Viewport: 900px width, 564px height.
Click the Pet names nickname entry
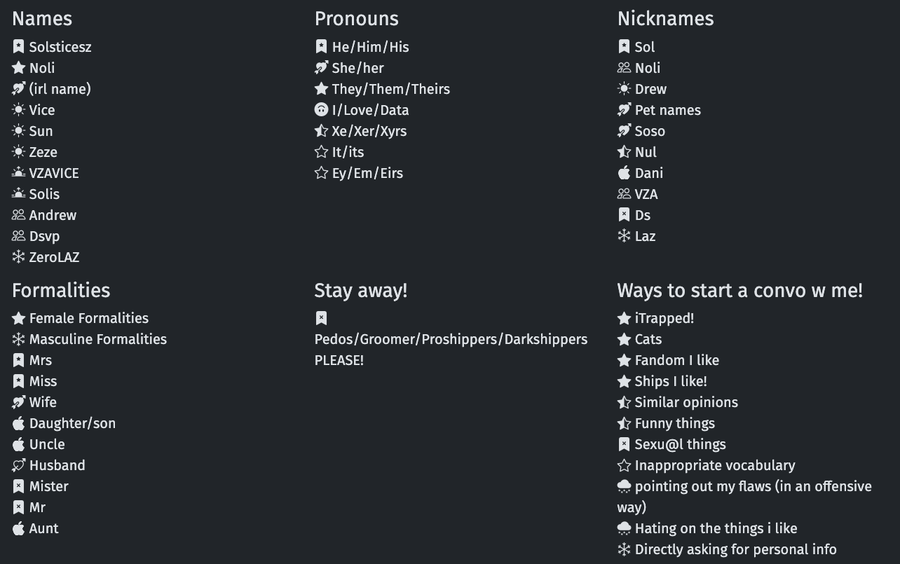667,110
